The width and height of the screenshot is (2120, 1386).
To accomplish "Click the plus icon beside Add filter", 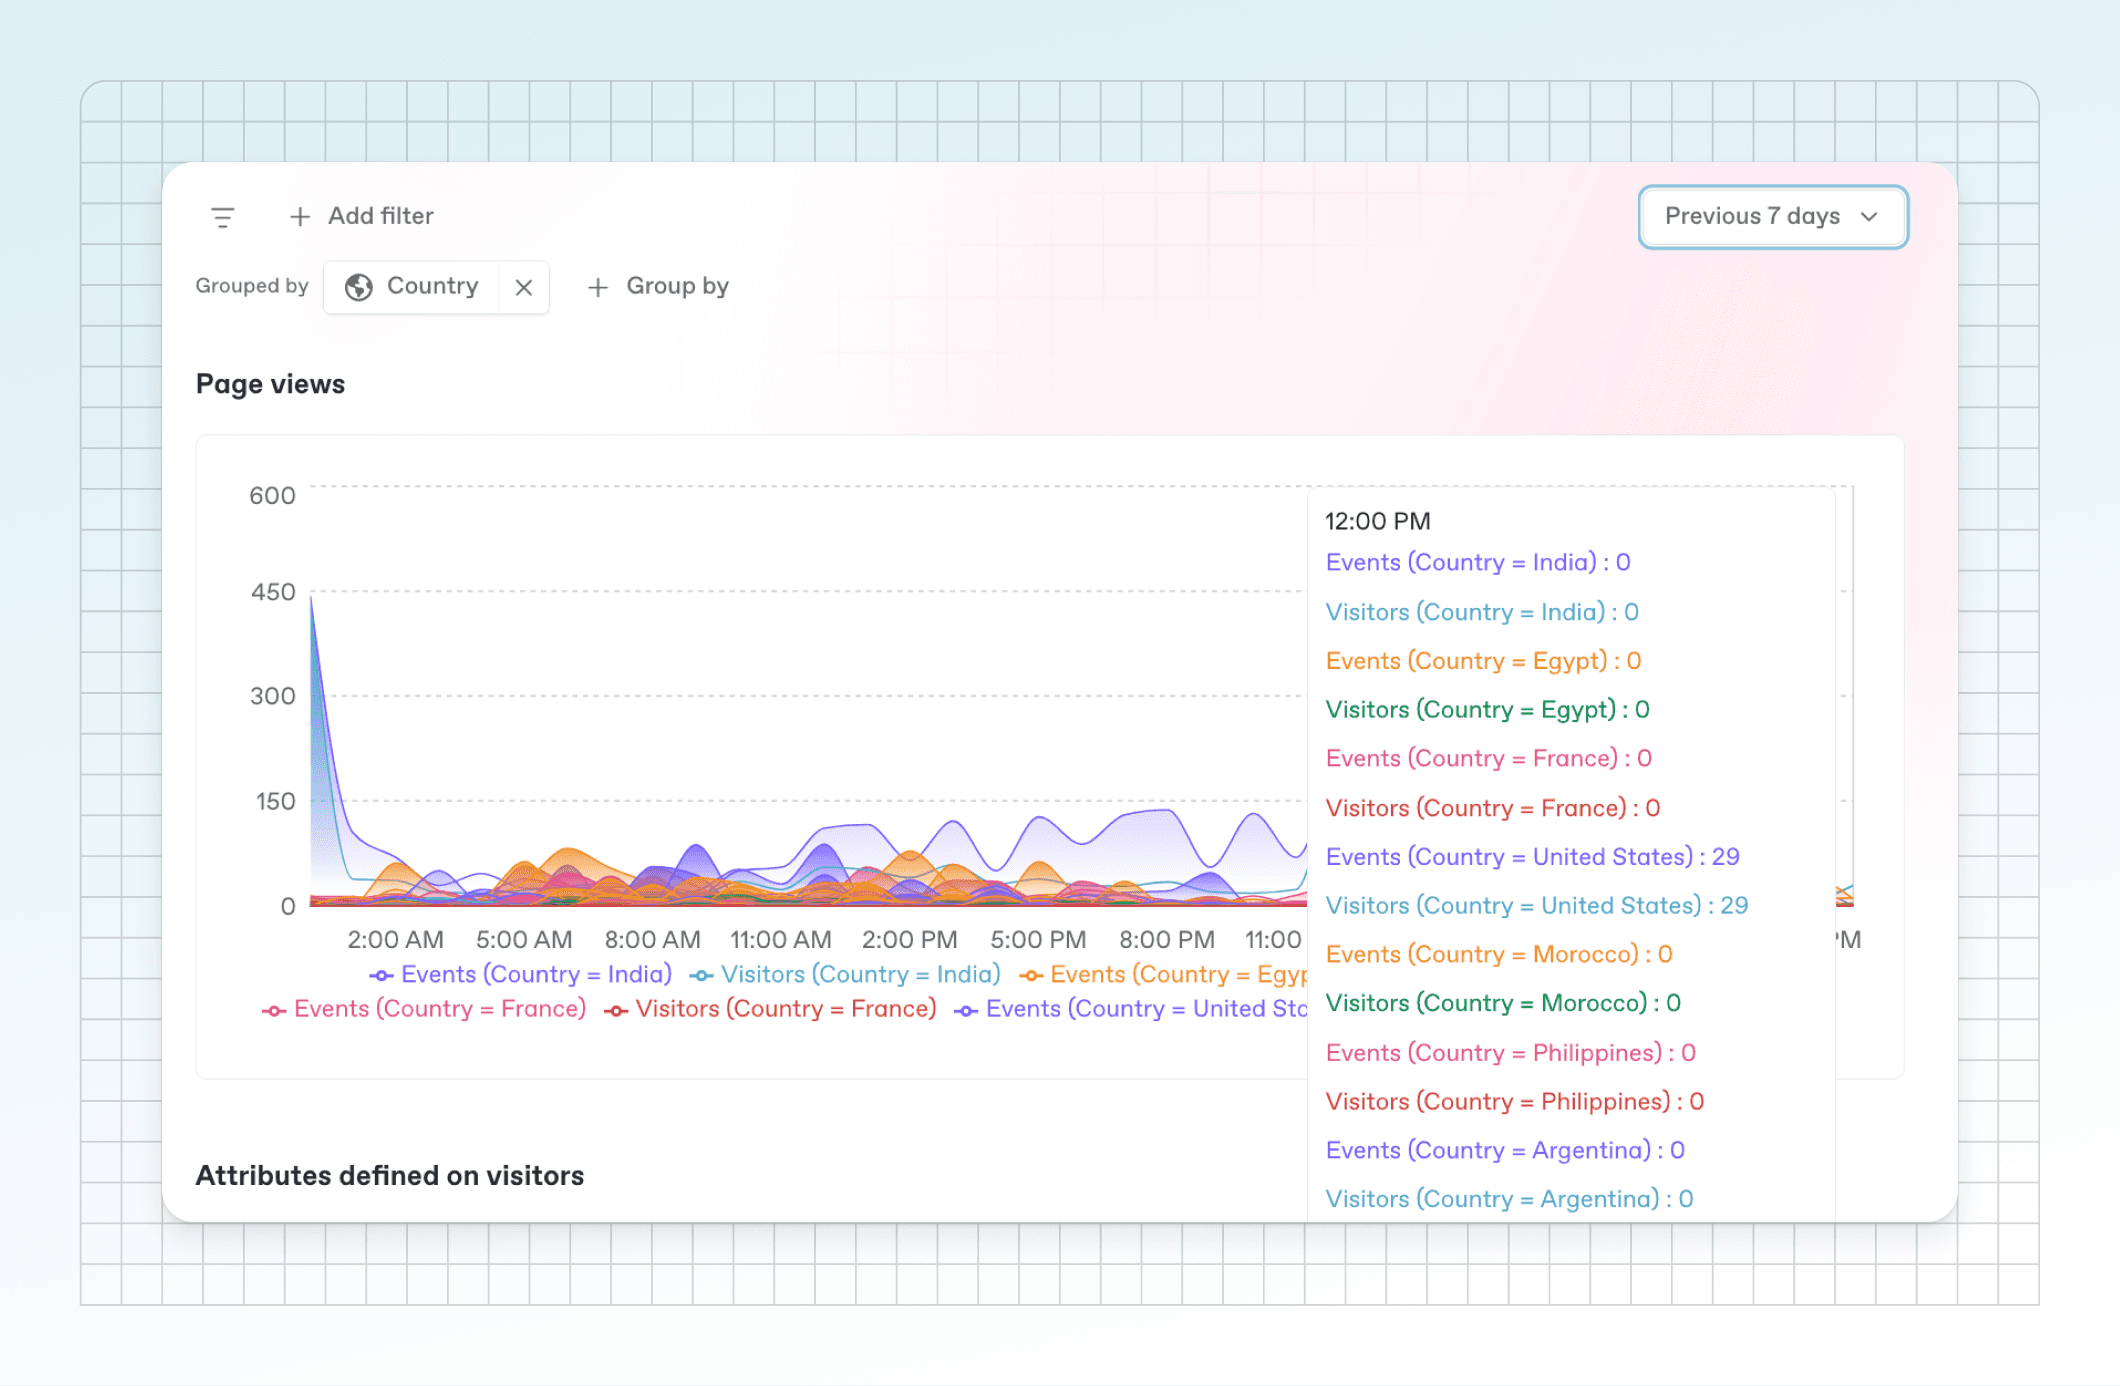I will [299, 216].
